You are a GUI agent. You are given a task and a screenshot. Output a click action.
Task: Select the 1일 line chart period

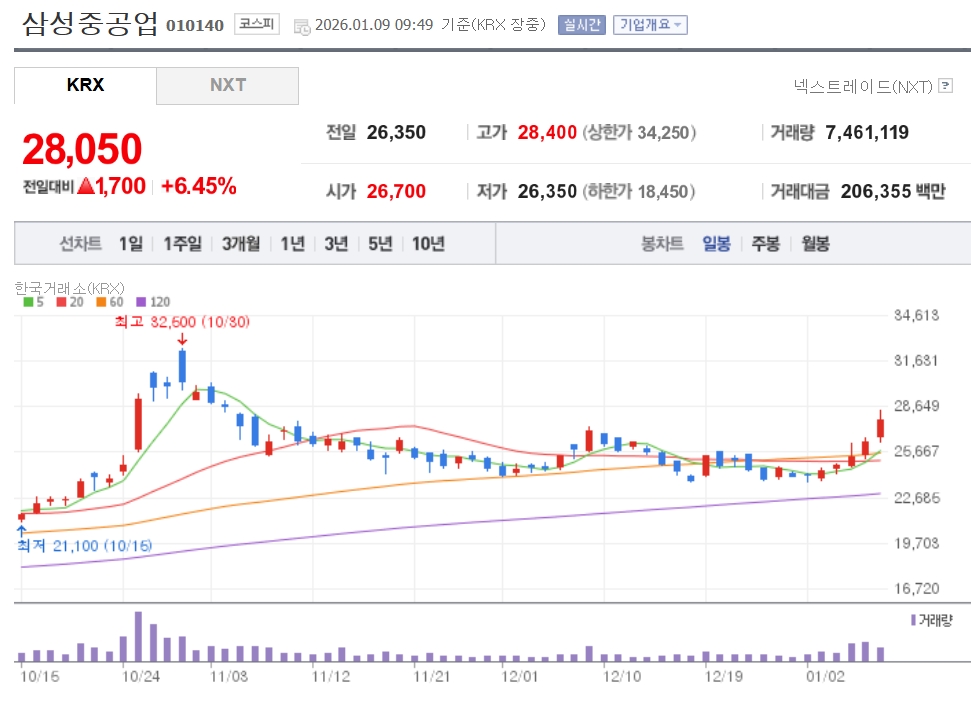[131, 243]
